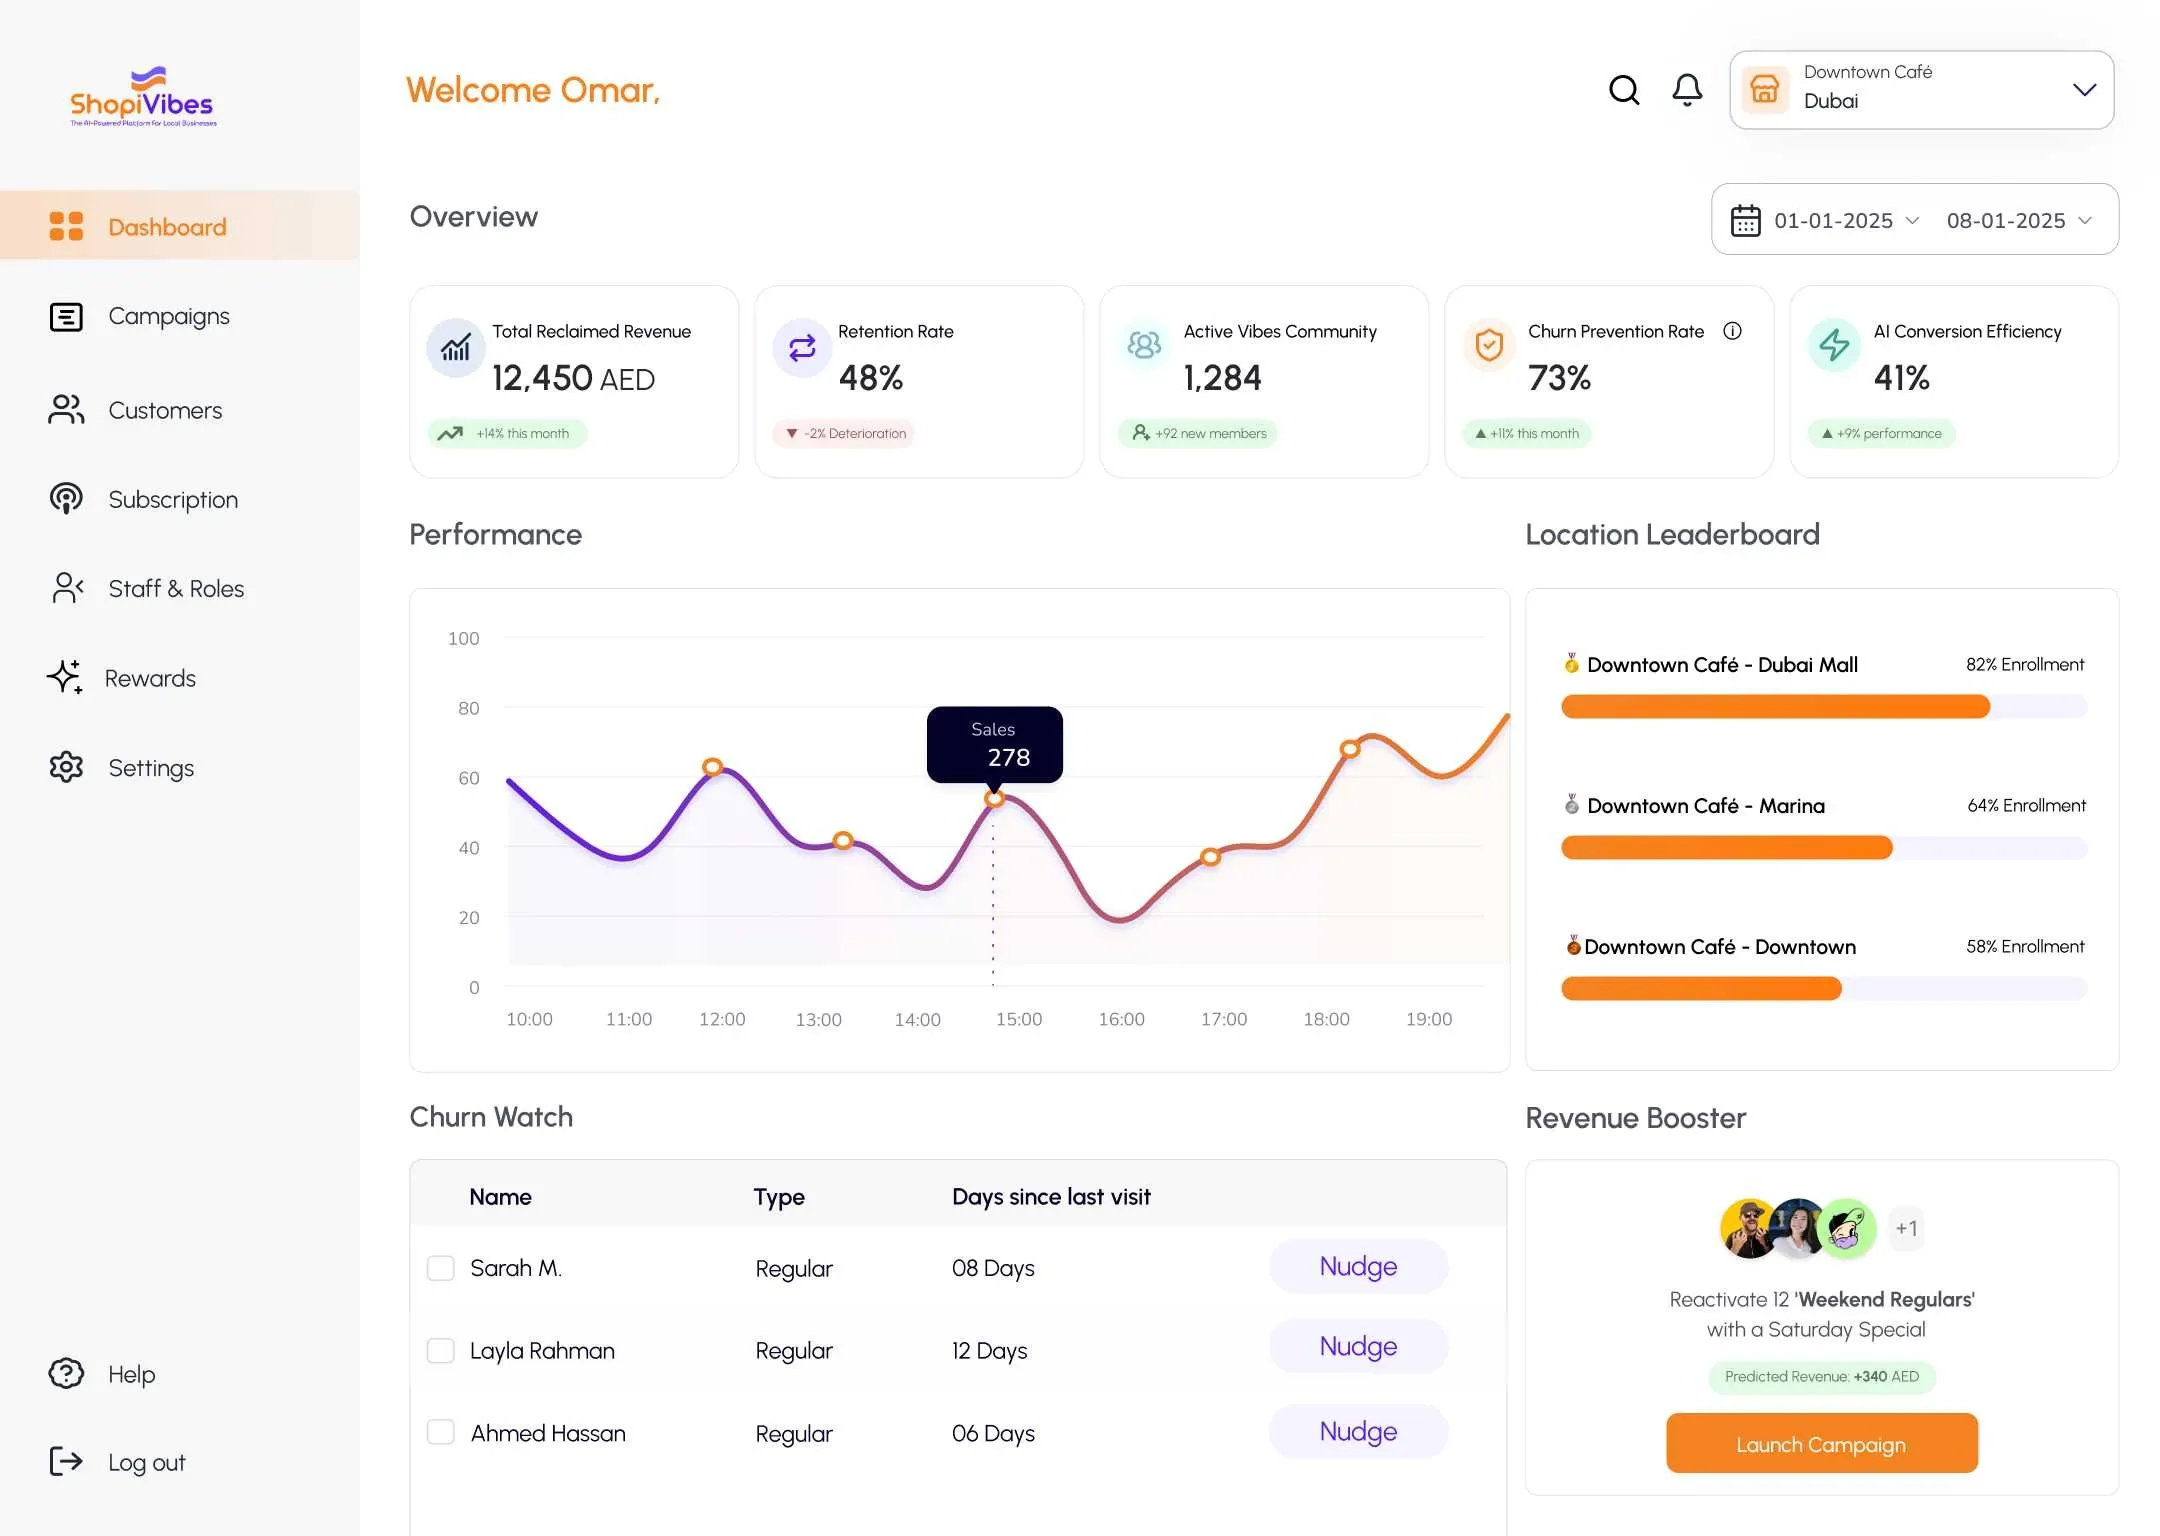Open notifications bell icon

[x=1687, y=90]
